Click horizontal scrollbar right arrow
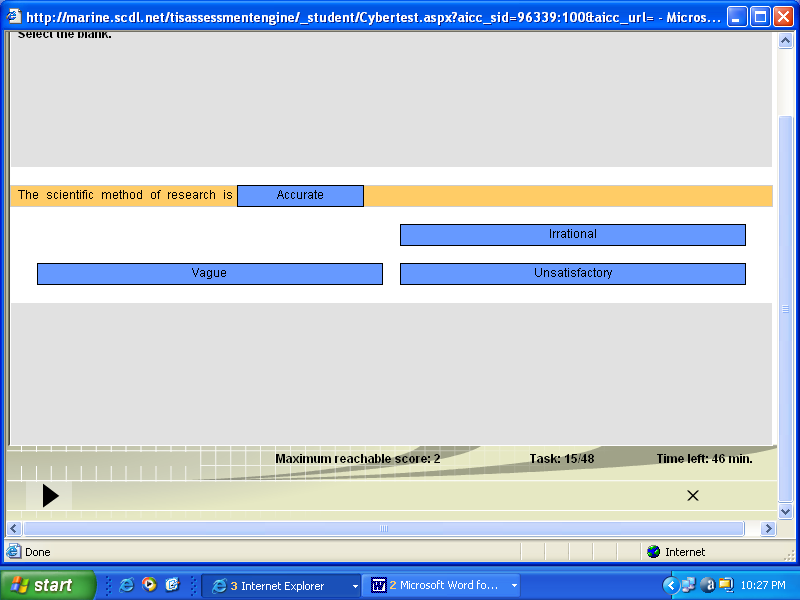Screen dimensions: 800x600 tap(767, 528)
